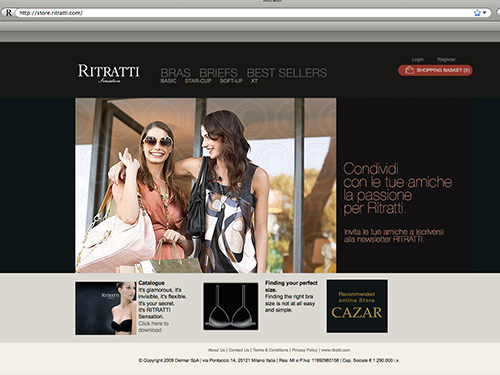Image resolution: width=500 pixels, height=375 pixels.
Task: Open the bra illustration thumbnail
Action: tap(231, 306)
